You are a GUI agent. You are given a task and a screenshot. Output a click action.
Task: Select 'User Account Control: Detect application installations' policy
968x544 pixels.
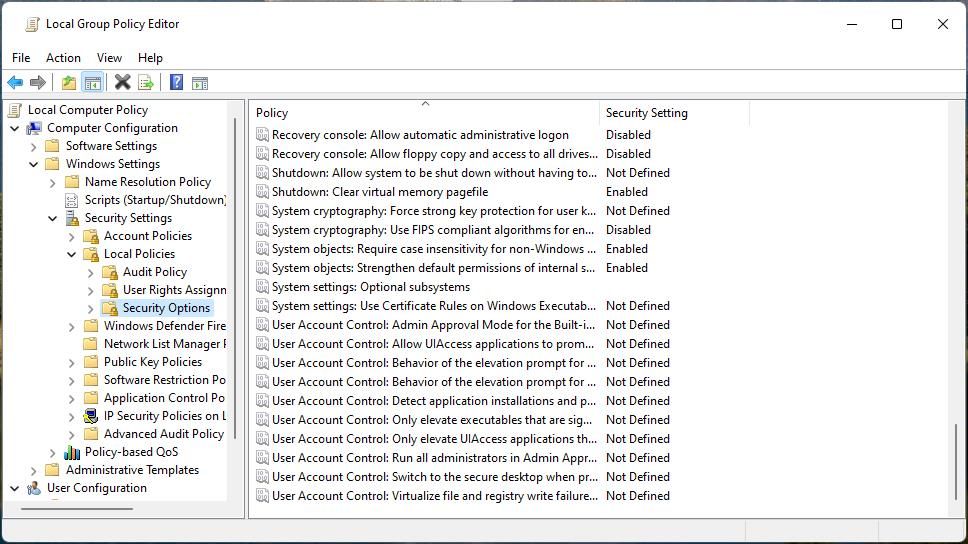pyautogui.click(x=433, y=401)
